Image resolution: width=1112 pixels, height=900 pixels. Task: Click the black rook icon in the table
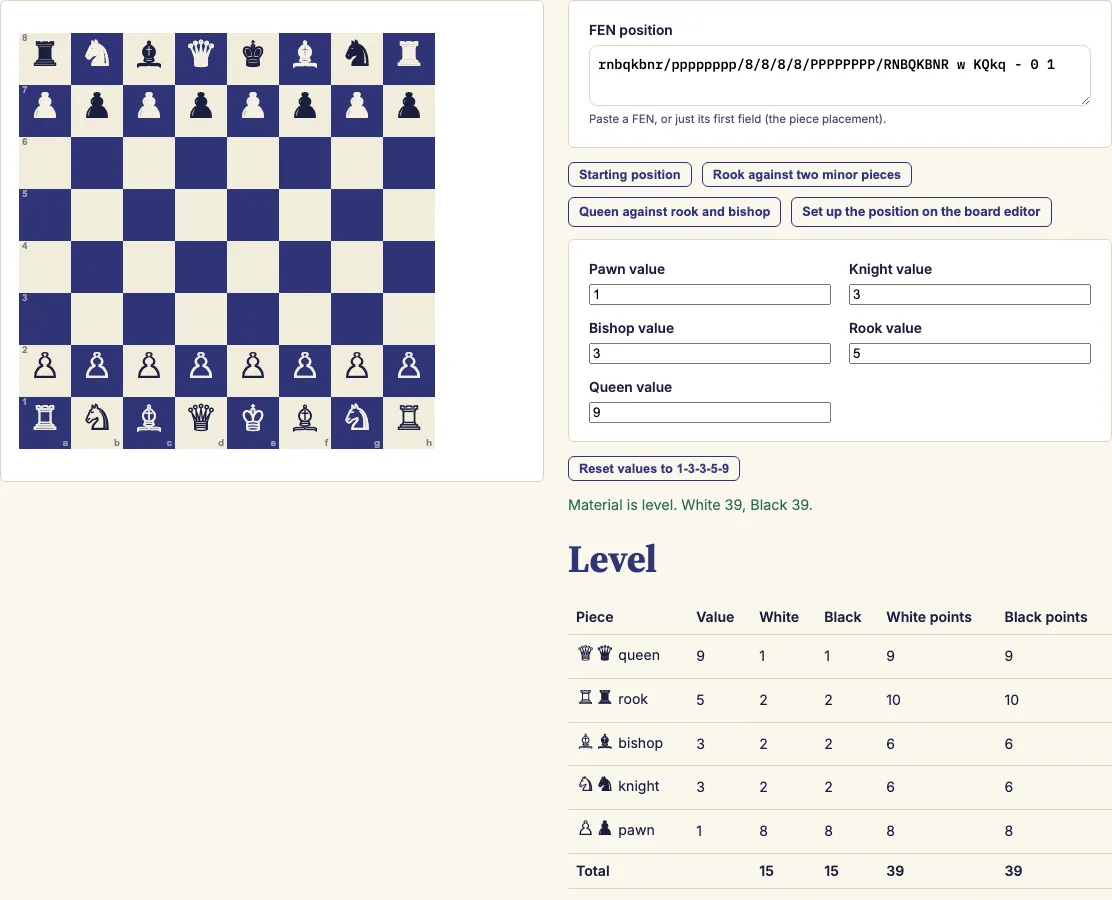point(605,697)
